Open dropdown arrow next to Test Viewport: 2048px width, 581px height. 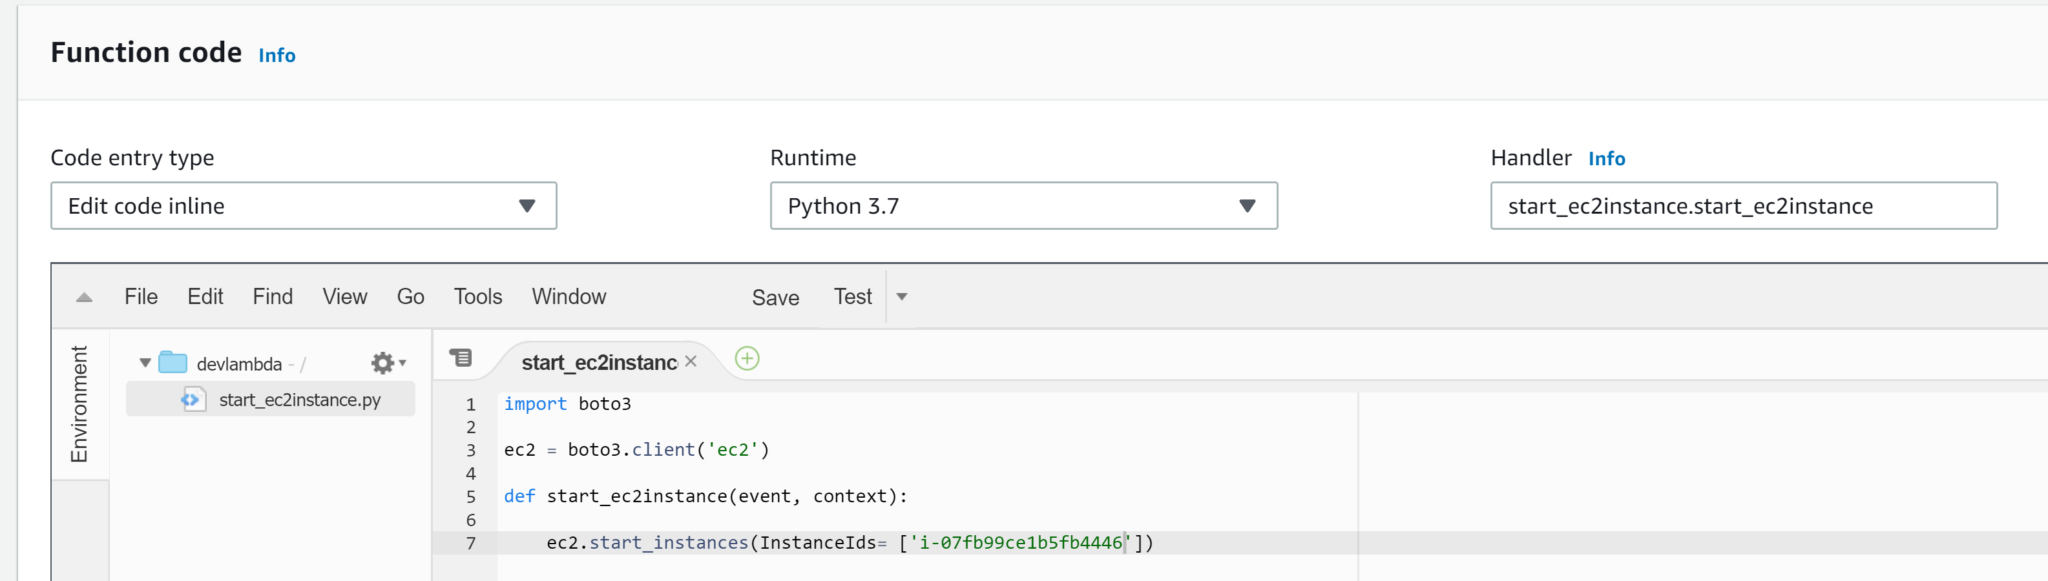902,297
